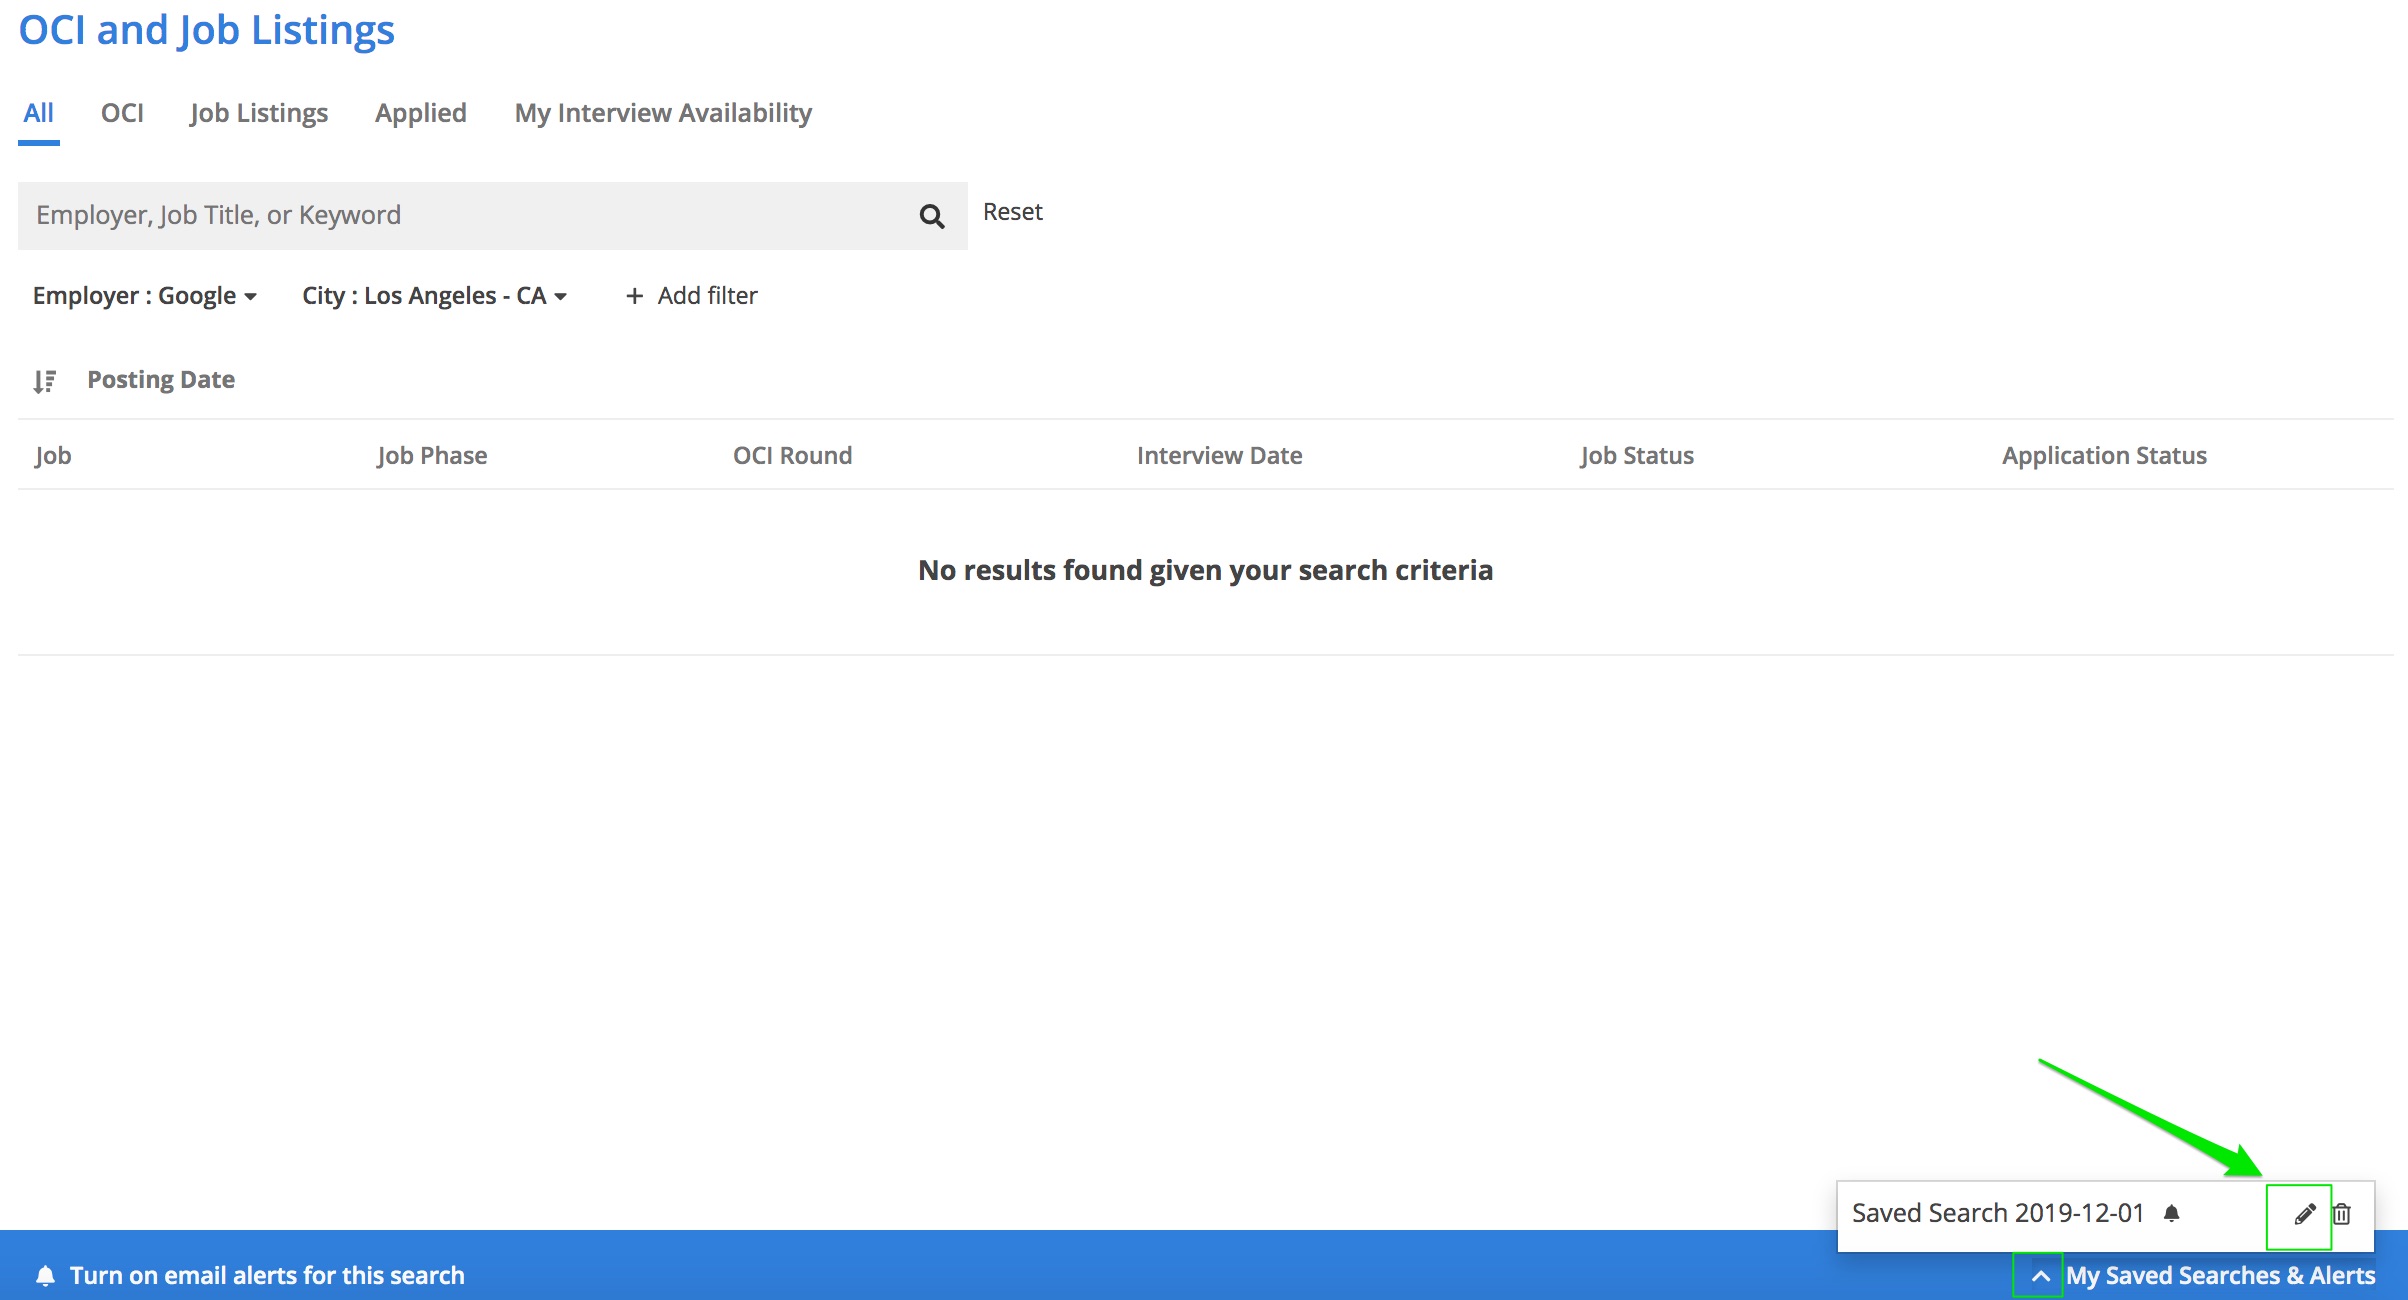Collapse My Saved Searches chevron

pos(2040,1276)
